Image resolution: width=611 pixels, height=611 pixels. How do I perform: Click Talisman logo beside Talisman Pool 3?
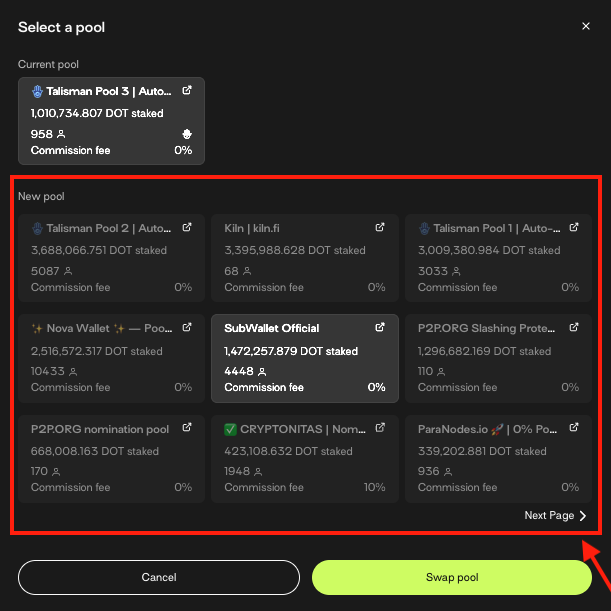click(x=37, y=92)
